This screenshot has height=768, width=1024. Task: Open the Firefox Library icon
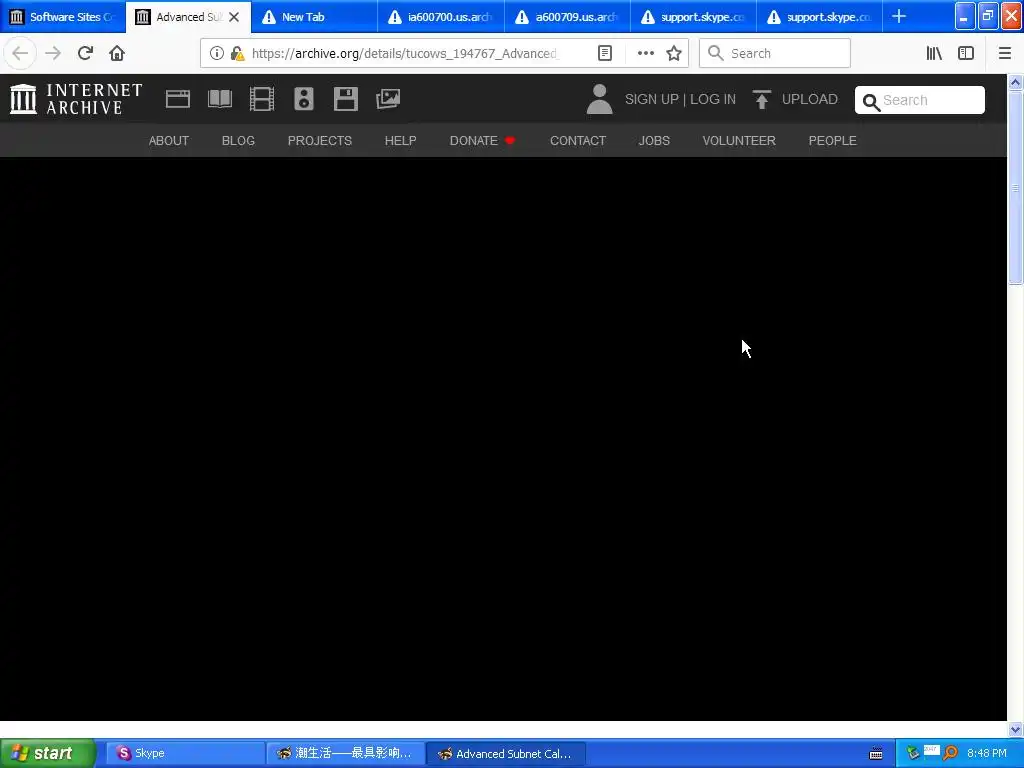coord(934,53)
